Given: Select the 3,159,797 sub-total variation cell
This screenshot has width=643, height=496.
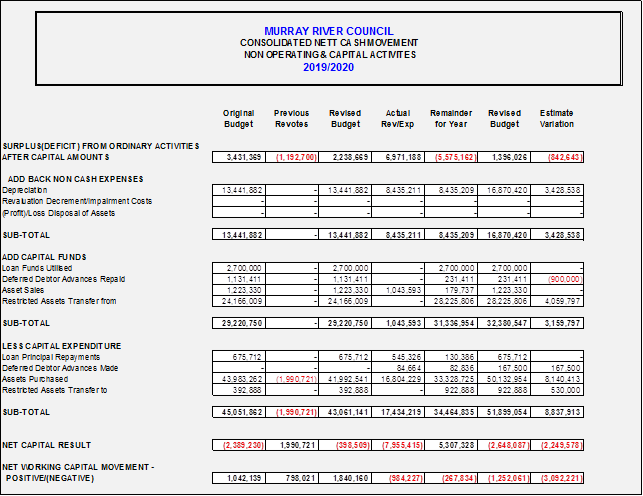Looking at the screenshot, I should tap(557, 323).
